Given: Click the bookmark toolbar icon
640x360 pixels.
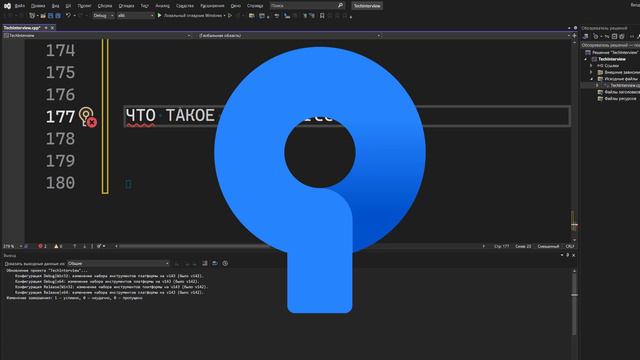Looking at the screenshot, I should click(322, 16).
